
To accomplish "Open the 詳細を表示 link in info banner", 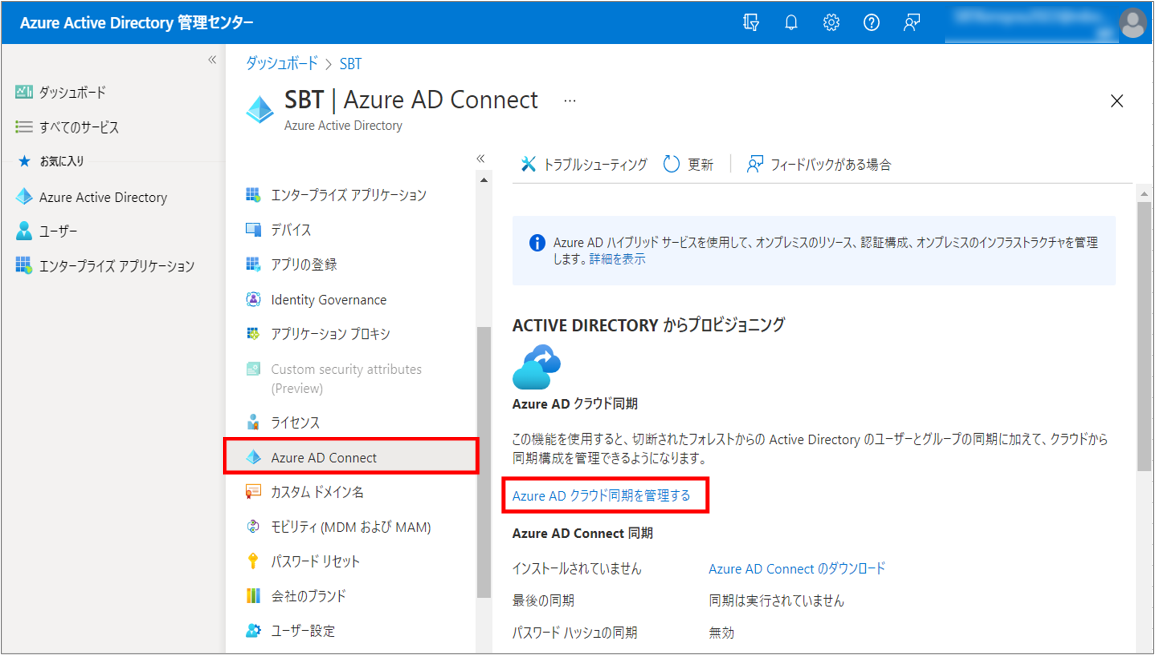I will click(x=617, y=259).
